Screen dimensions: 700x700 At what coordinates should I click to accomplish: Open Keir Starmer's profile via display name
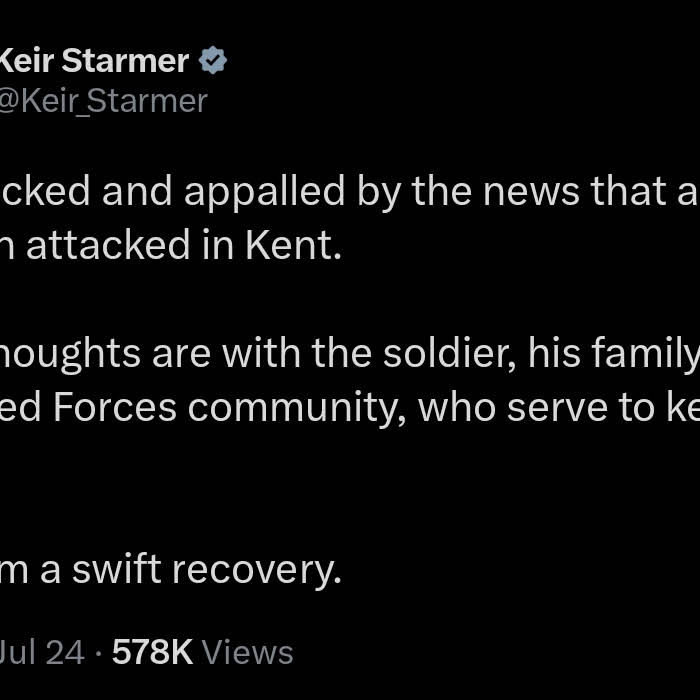[93, 61]
